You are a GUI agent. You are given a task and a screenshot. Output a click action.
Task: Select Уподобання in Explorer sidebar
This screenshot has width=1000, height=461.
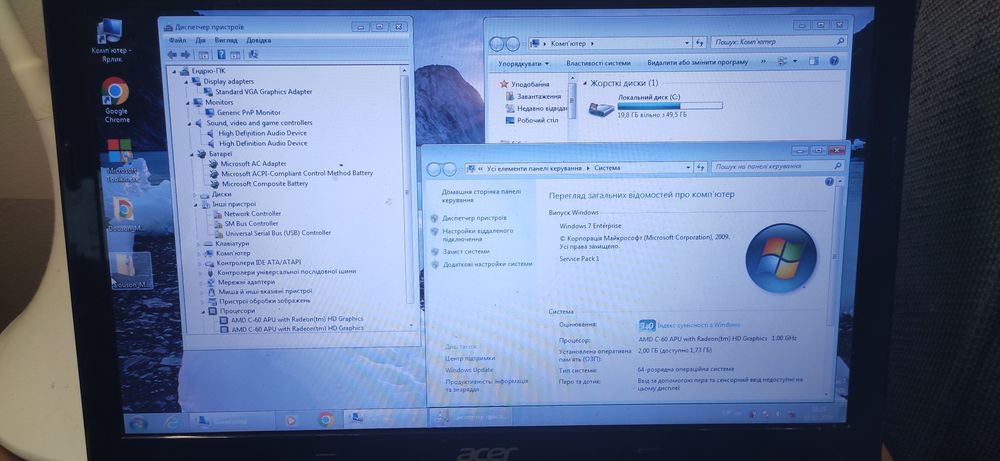point(524,84)
